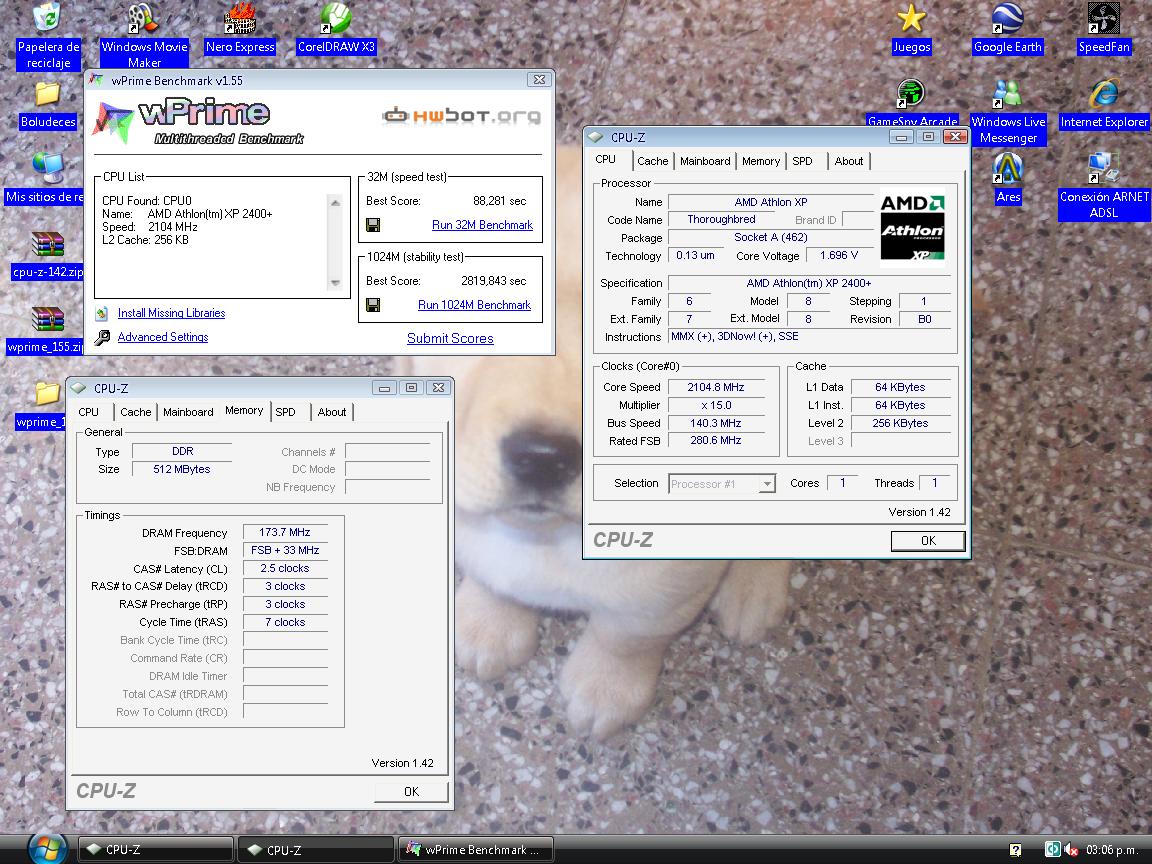This screenshot has width=1152, height=864.
Task: Switch to Memory tab in right CPU-Z window
Action: click(x=760, y=161)
